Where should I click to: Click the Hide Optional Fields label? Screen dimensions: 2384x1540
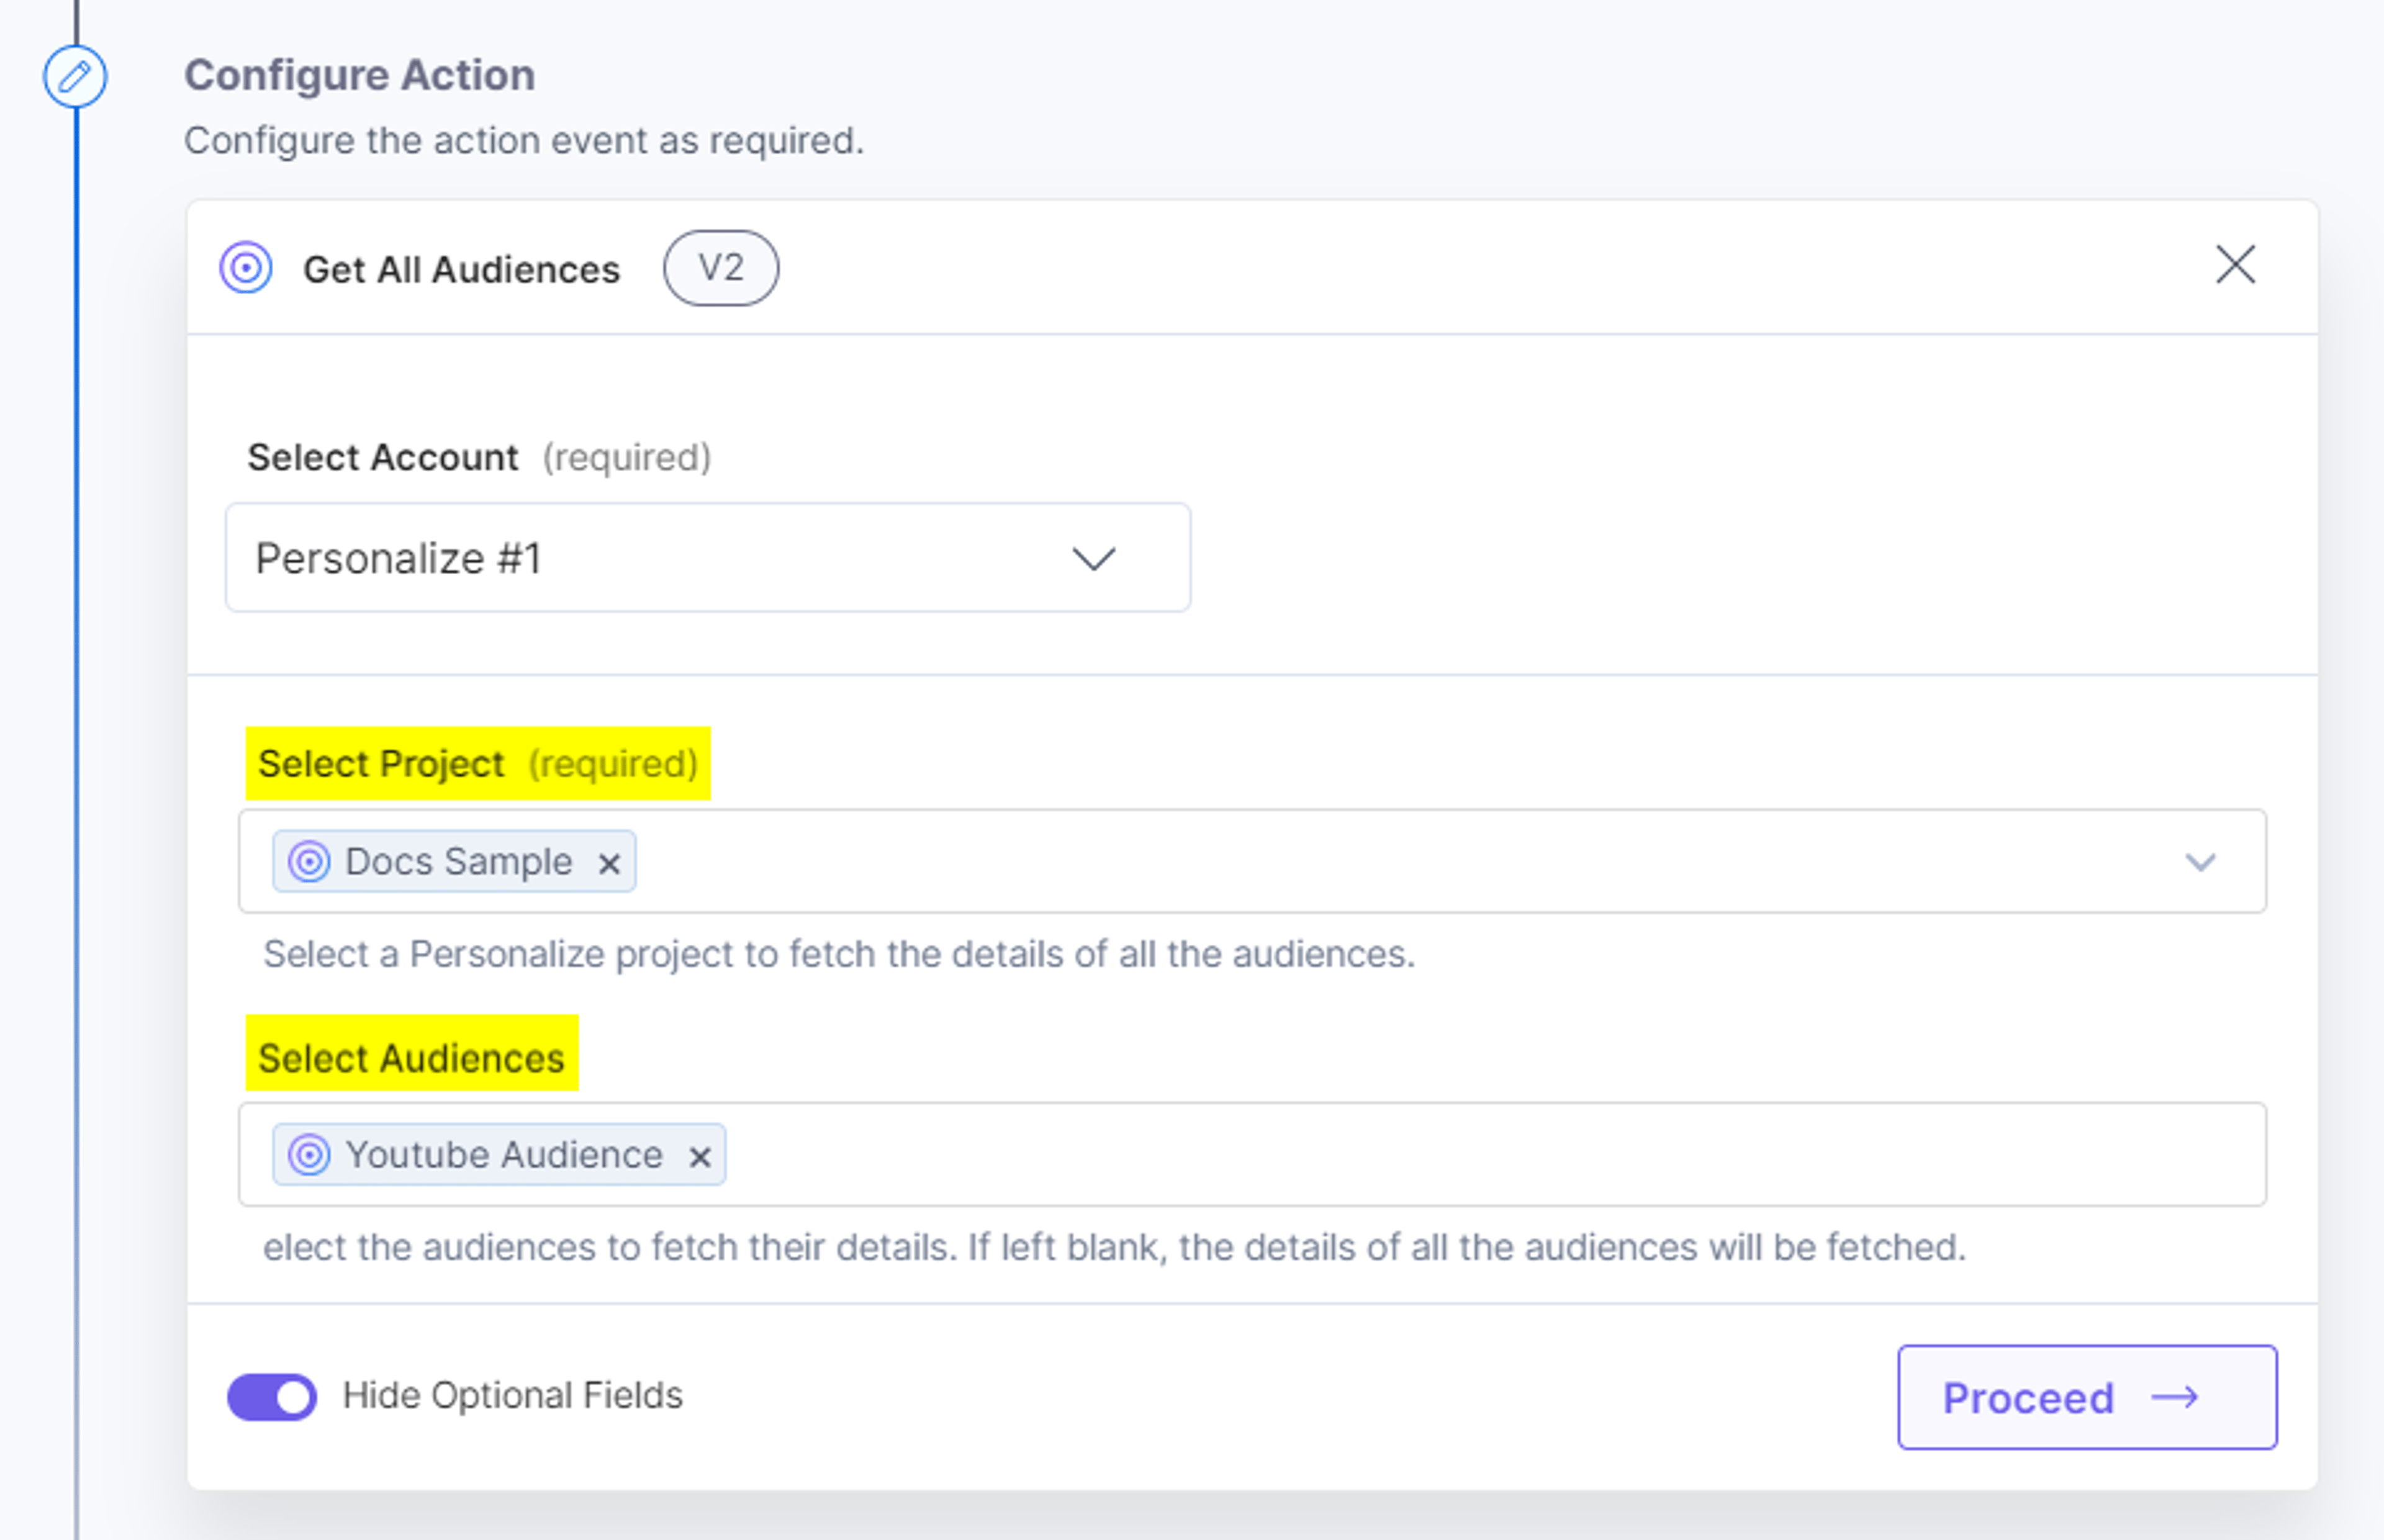point(513,1396)
